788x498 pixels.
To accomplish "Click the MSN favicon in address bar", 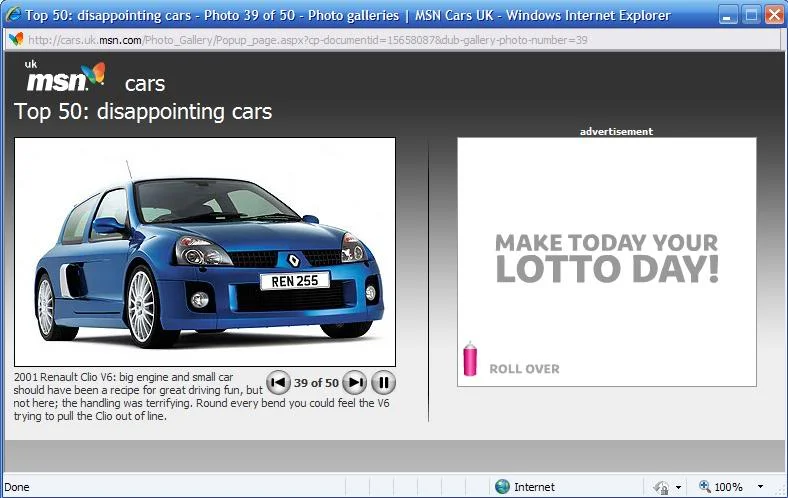I will pyautogui.click(x=16, y=39).
